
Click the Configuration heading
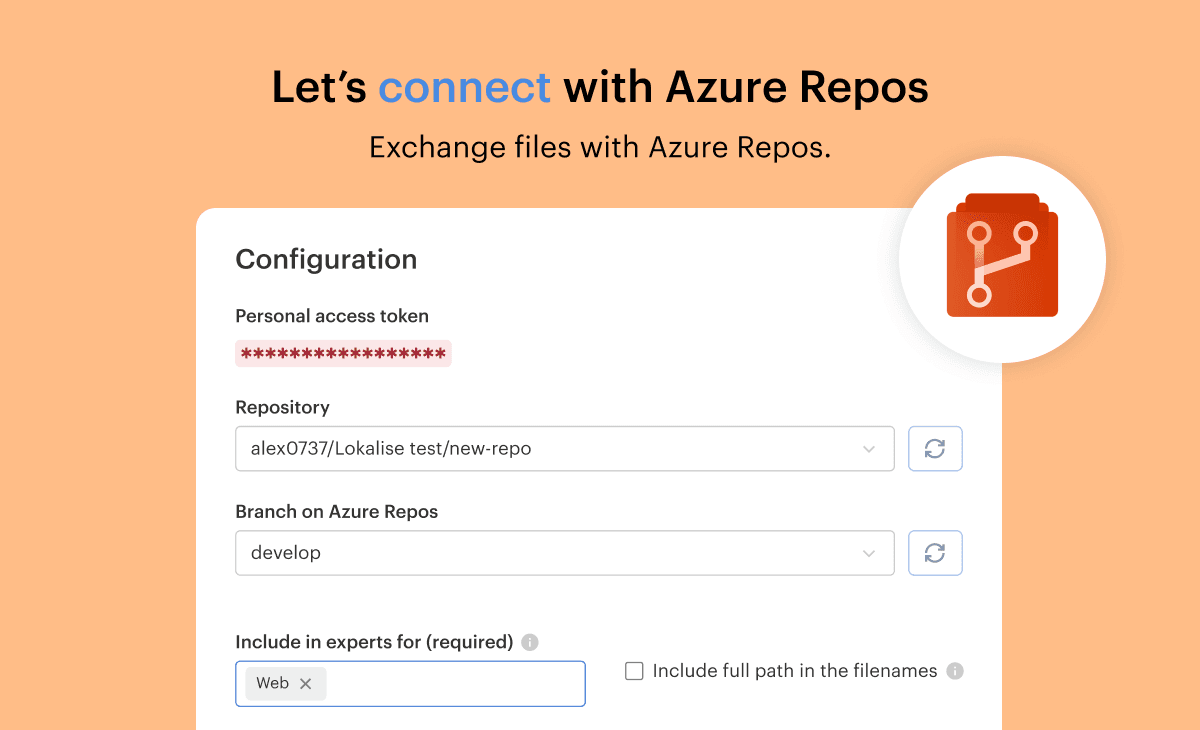pyautogui.click(x=326, y=260)
